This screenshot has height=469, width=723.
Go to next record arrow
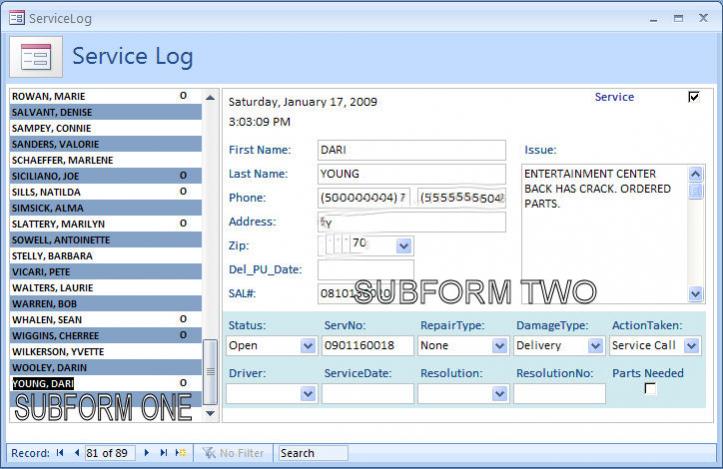pos(147,453)
